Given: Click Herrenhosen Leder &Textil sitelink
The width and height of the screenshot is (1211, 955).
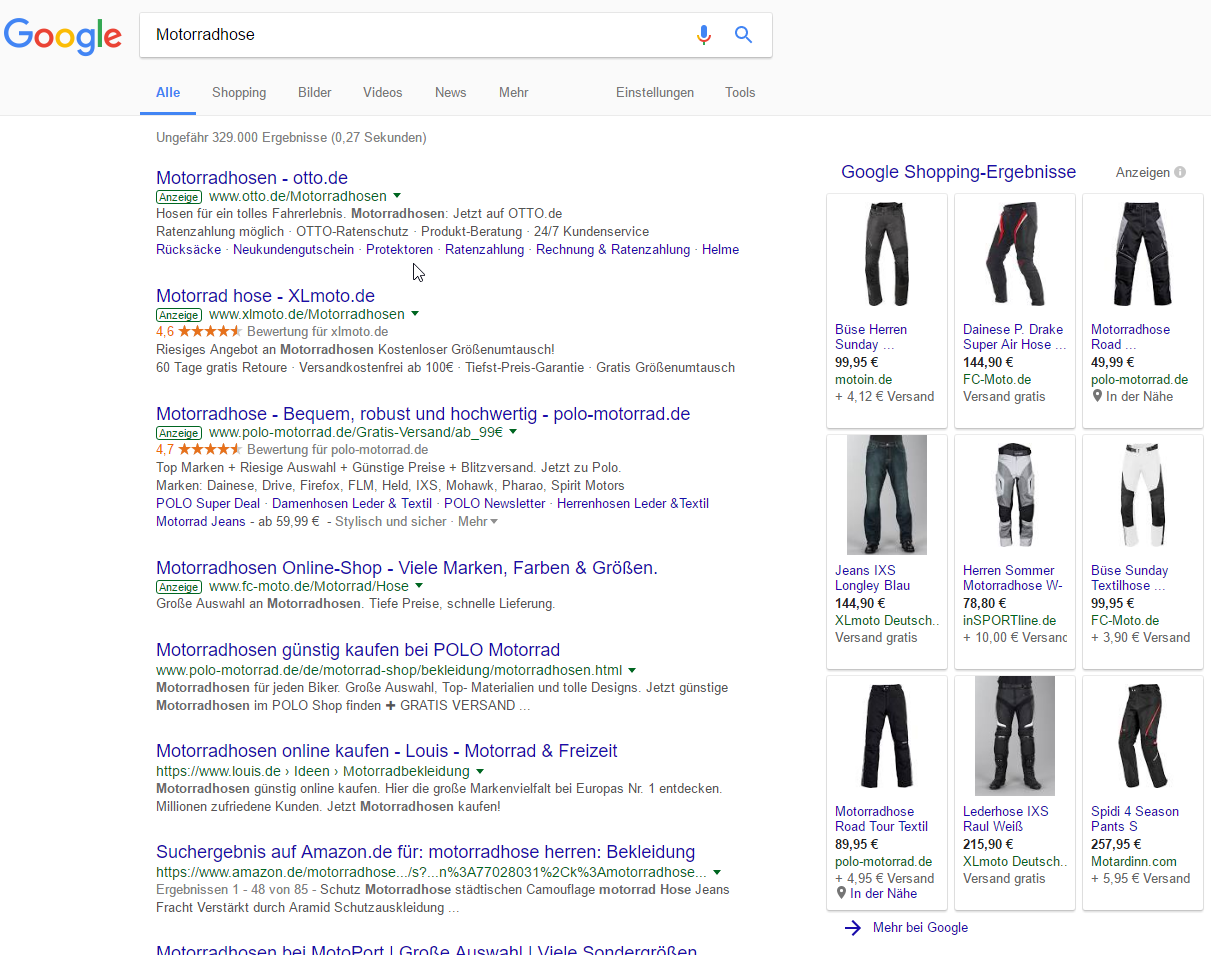Looking at the screenshot, I should [633, 503].
